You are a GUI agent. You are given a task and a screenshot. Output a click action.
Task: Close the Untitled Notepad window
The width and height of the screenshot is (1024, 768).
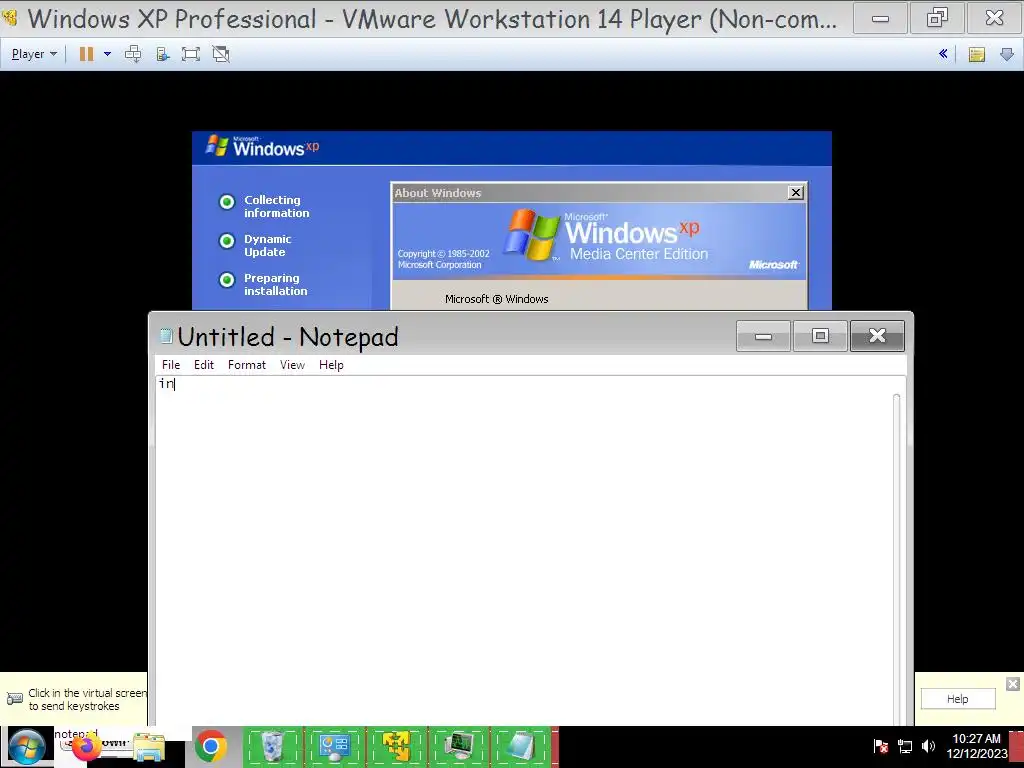pos(878,336)
